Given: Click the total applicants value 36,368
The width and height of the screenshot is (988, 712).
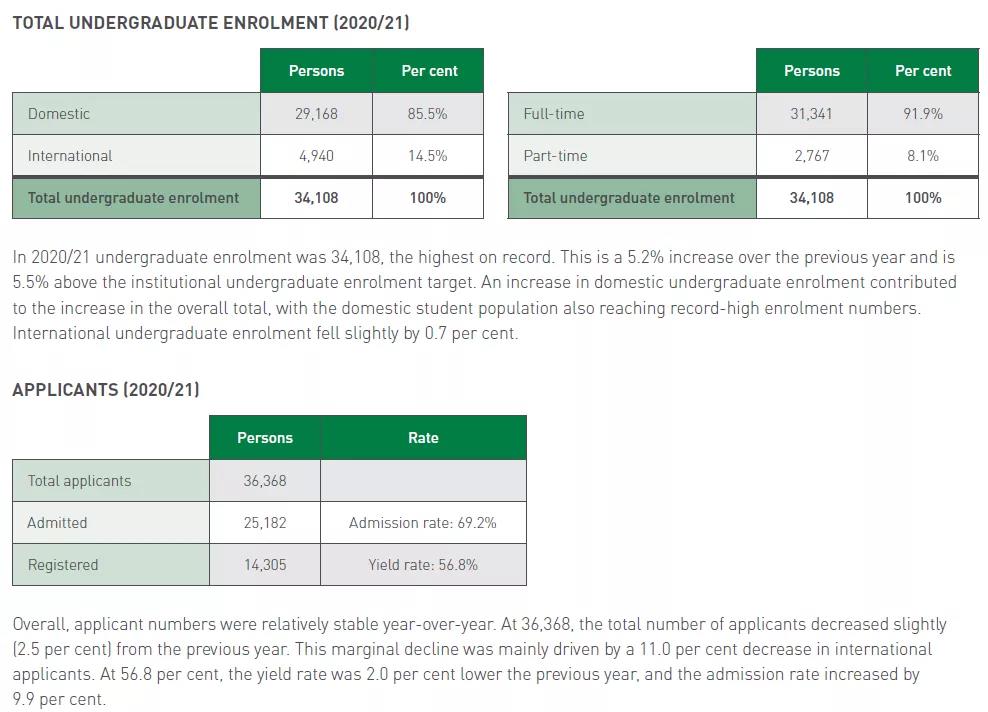Looking at the screenshot, I should [265, 481].
